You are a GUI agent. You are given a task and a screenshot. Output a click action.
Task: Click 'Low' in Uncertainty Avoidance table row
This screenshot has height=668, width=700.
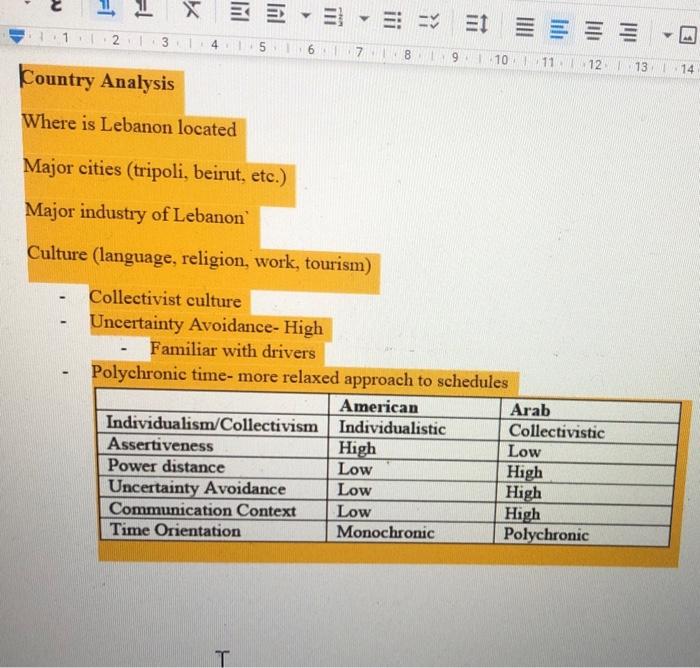354,490
